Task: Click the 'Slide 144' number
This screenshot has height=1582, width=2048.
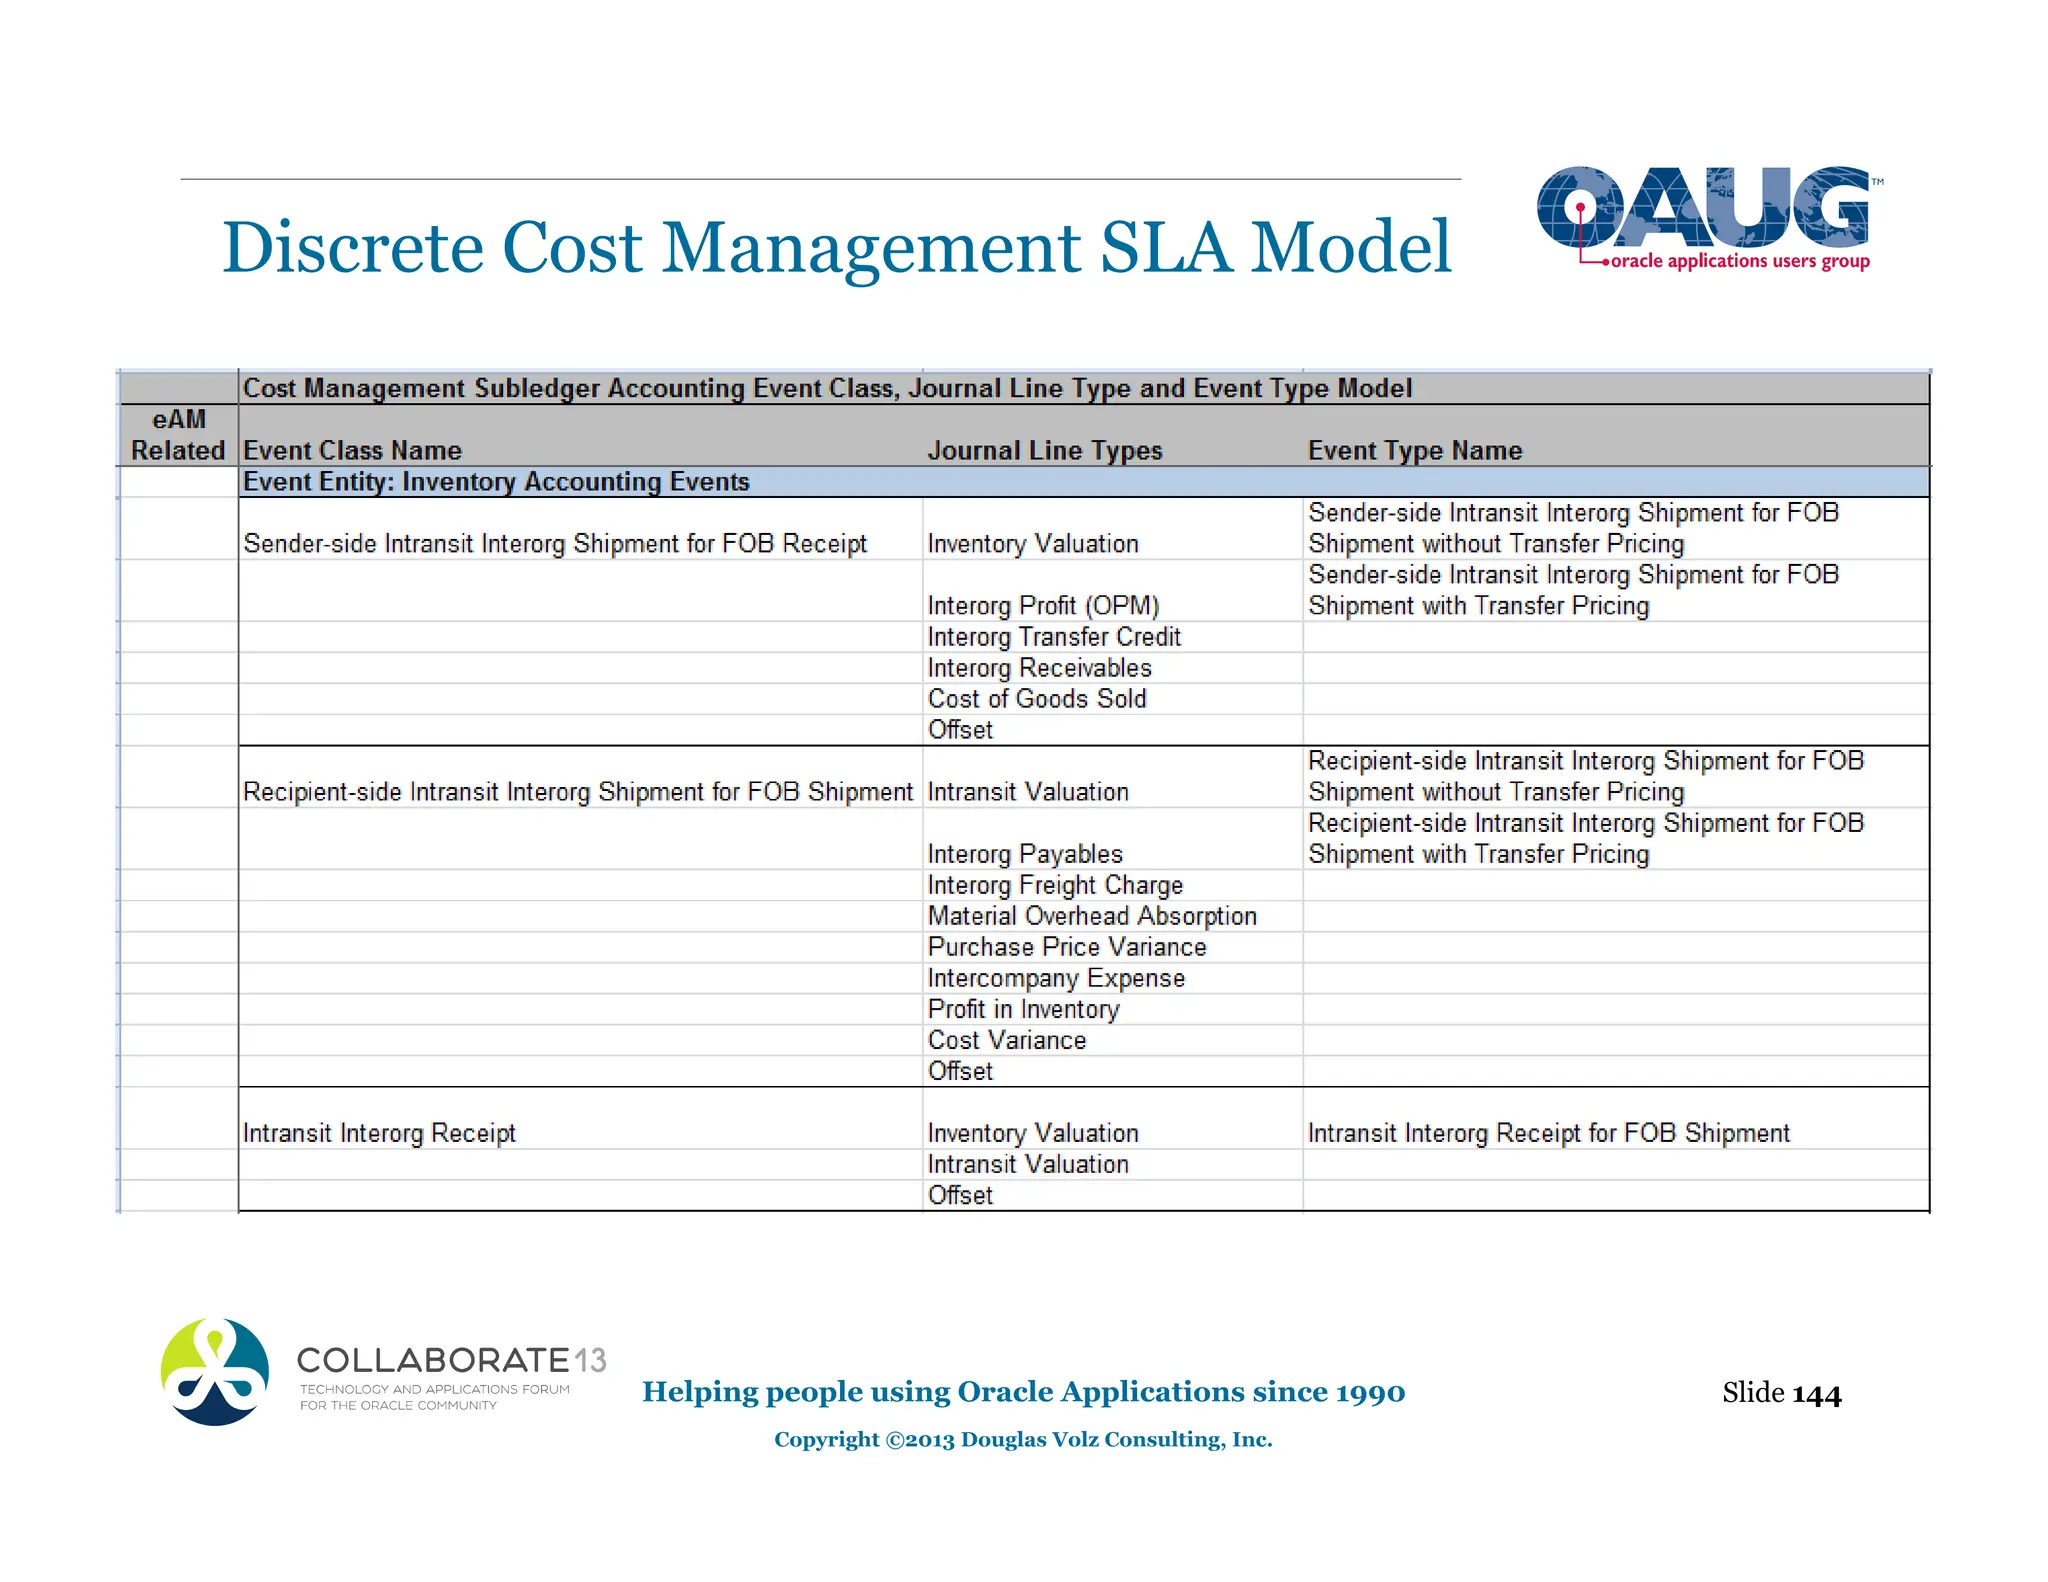Action: pyautogui.click(x=1781, y=1393)
